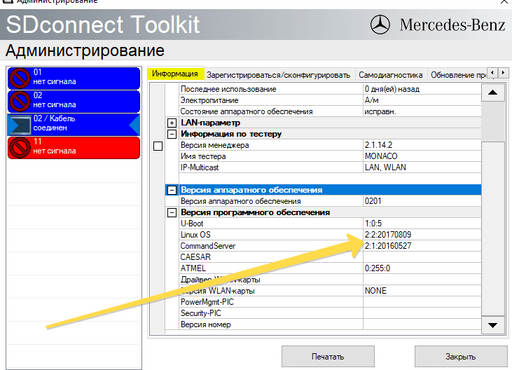Click the cable-connected device icon for 02
Image resolution: width=512 pixels, height=370 pixels.
point(19,125)
